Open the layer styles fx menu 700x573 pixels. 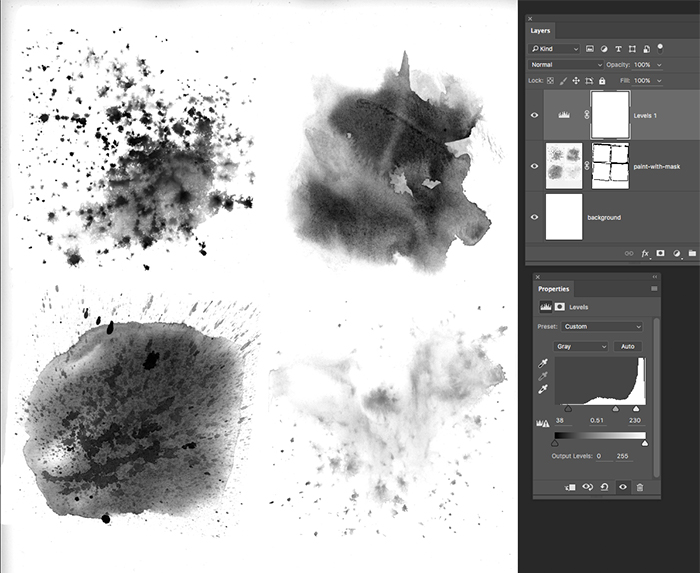click(646, 254)
